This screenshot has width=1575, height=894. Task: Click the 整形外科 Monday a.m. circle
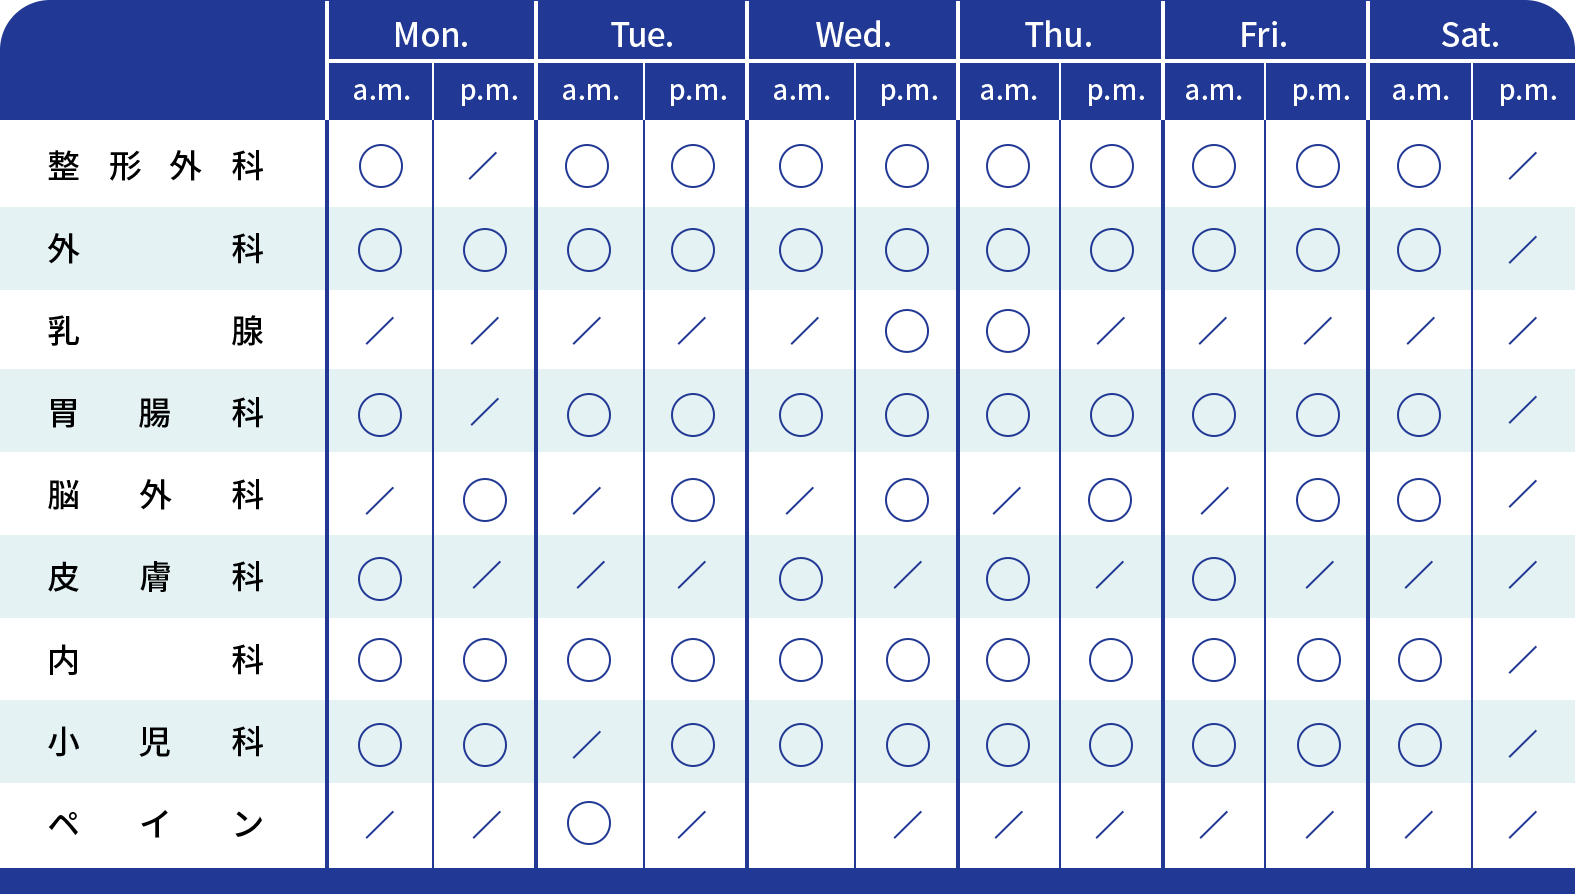point(380,166)
